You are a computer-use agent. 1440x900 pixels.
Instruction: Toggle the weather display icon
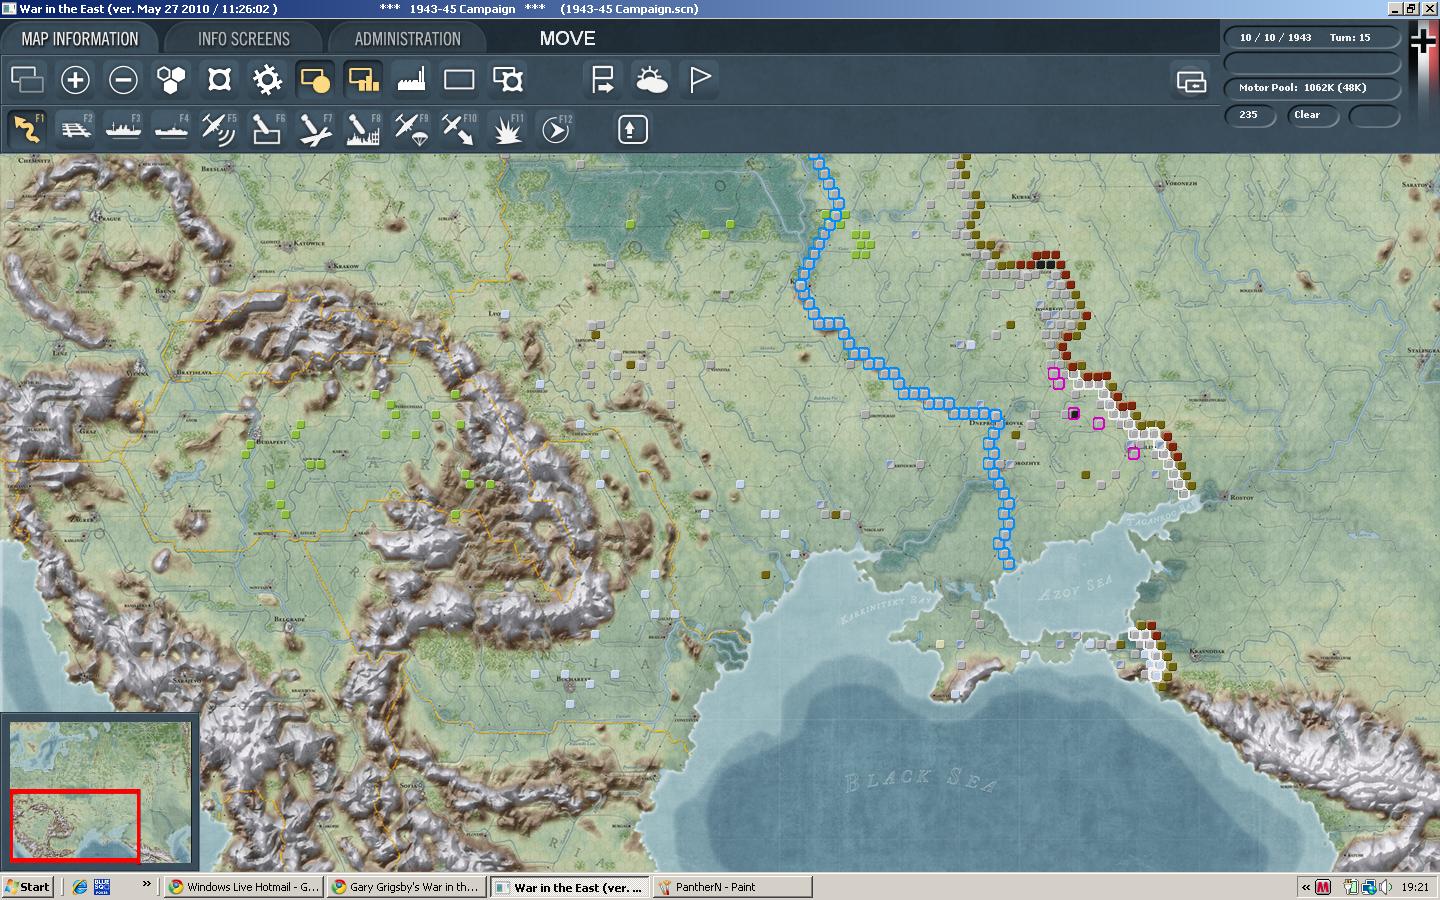pyautogui.click(x=651, y=79)
